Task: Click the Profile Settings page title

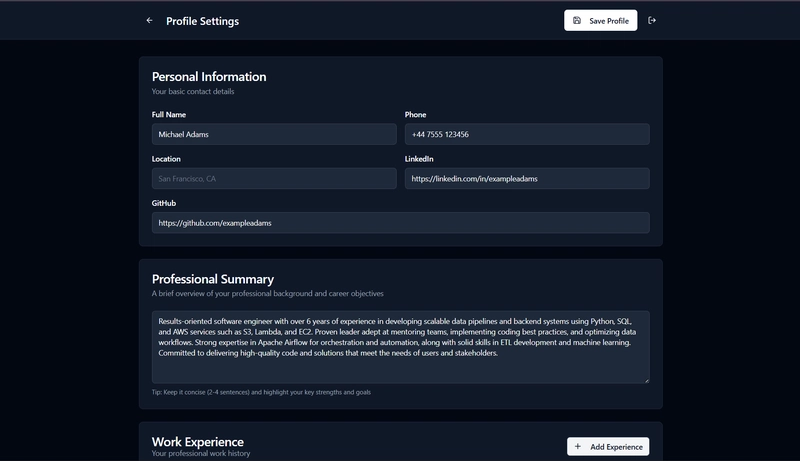Action: tap(202, 21)
